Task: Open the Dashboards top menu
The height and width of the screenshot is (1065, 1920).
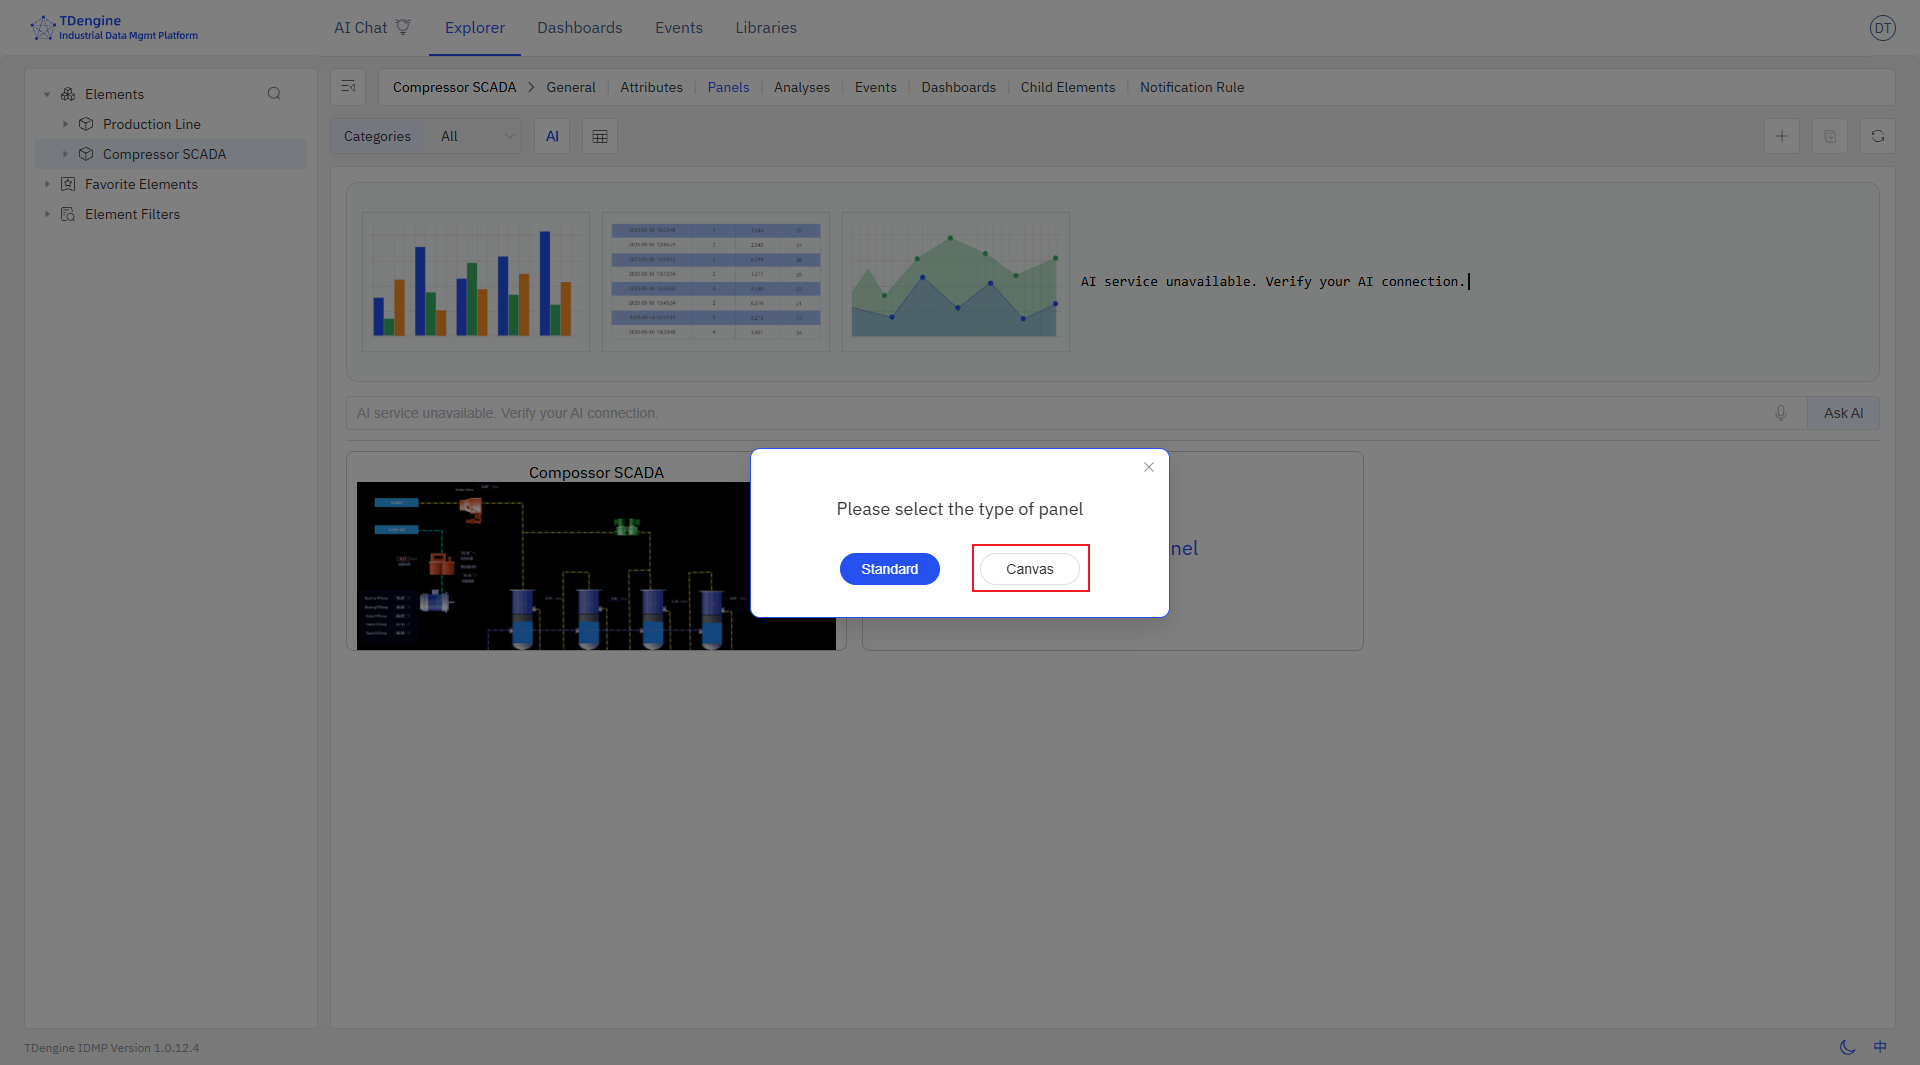Action: click(x=579, y=28)
